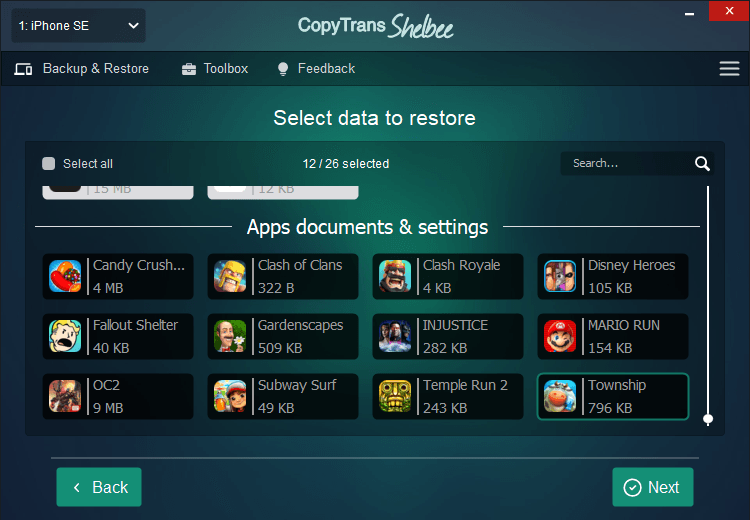Select the Temple Run 2 name label
The image size is (750, 520).
(x=465, y=385)
